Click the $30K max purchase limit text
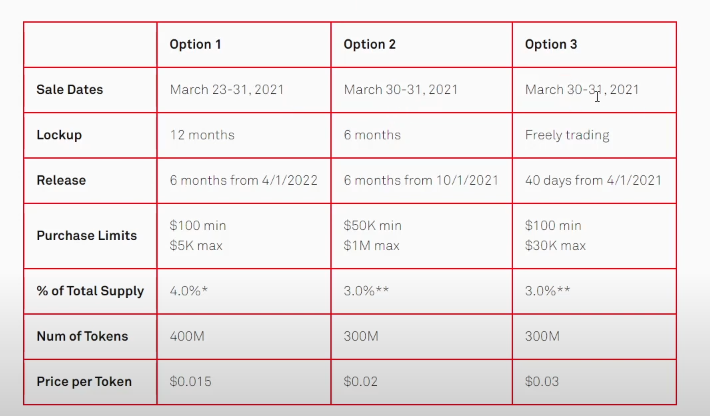 (x=555, y=245)
